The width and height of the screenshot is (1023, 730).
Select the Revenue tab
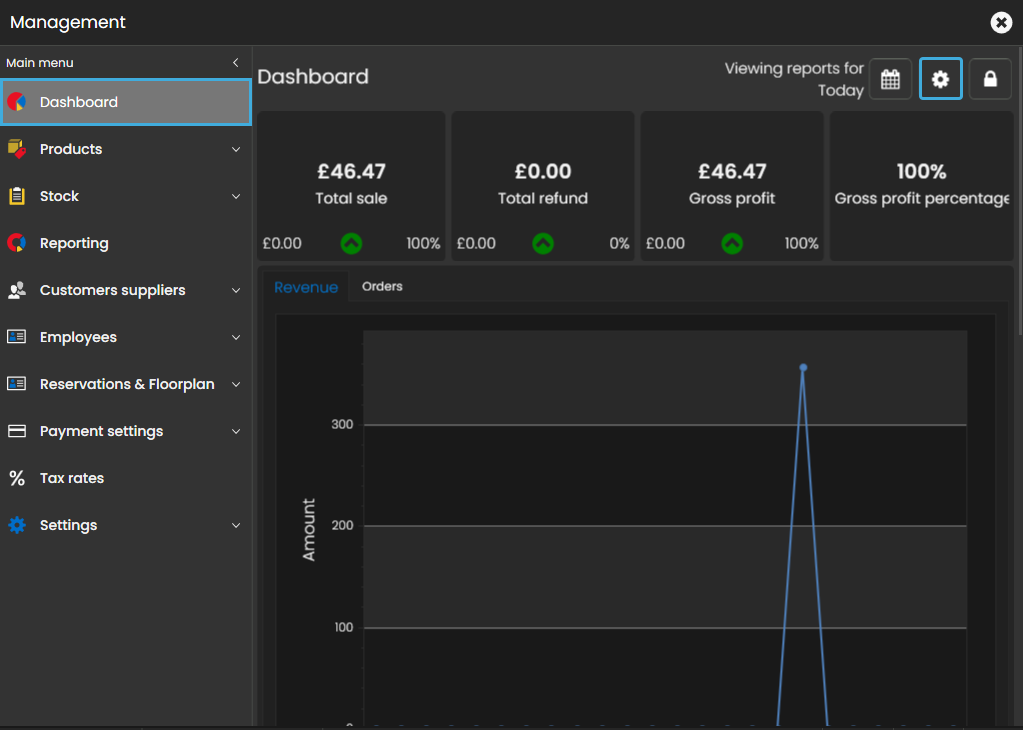[306, 287]
